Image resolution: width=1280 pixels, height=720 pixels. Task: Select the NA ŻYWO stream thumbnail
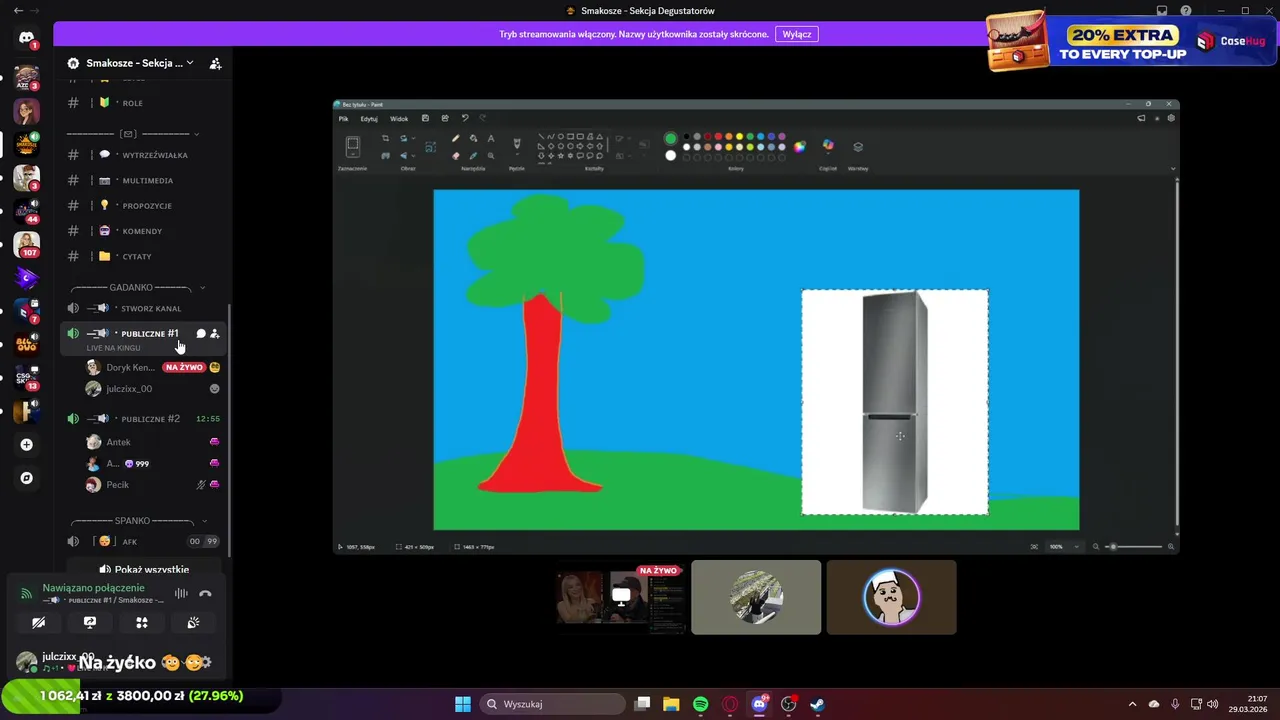(x=621, y=597)
